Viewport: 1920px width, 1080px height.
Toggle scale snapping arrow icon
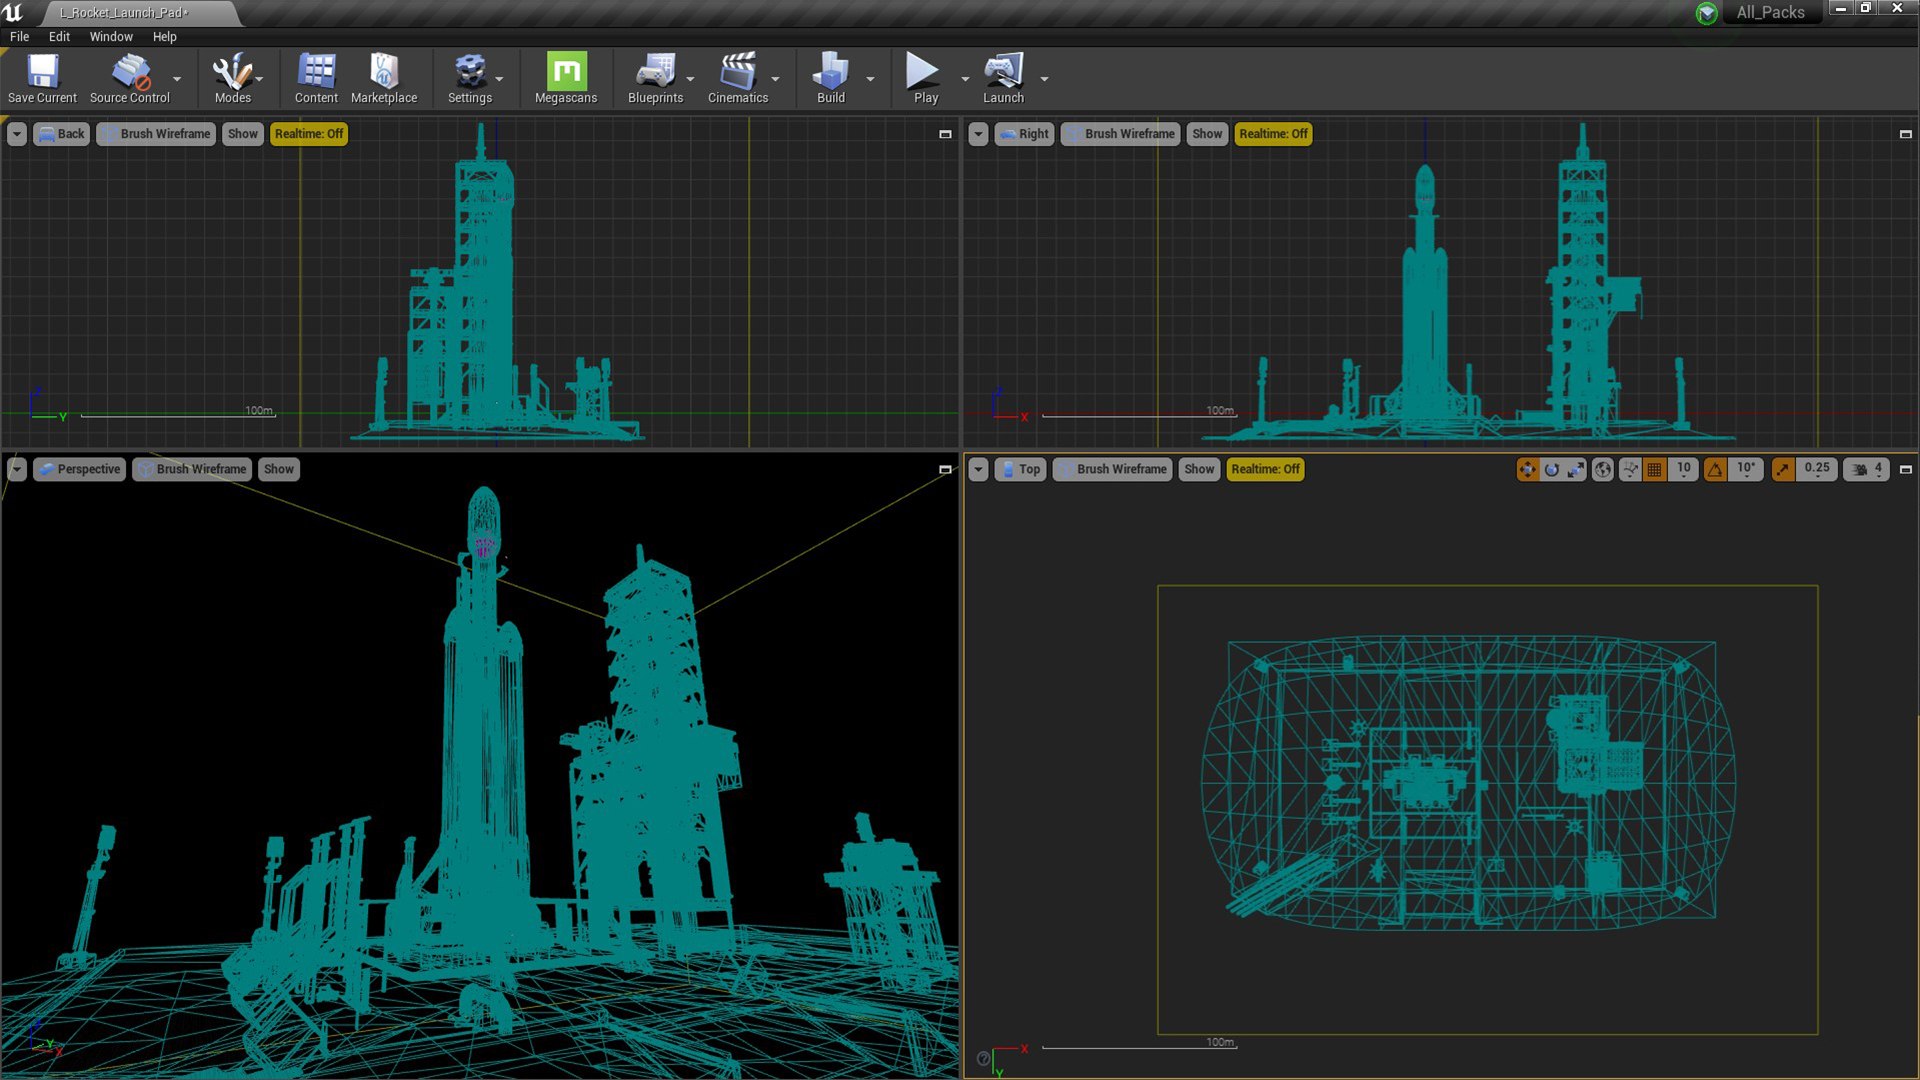pyautogui.click(x=1783, y=469)
